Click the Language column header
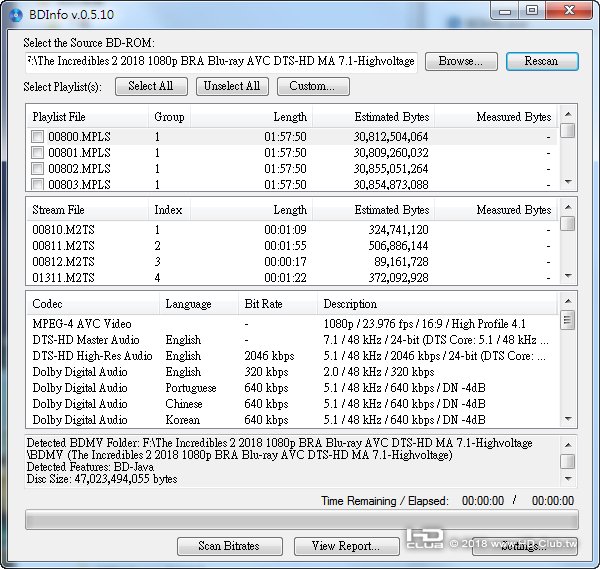This screenshot has height=569, width=600. tap(199, 304)
